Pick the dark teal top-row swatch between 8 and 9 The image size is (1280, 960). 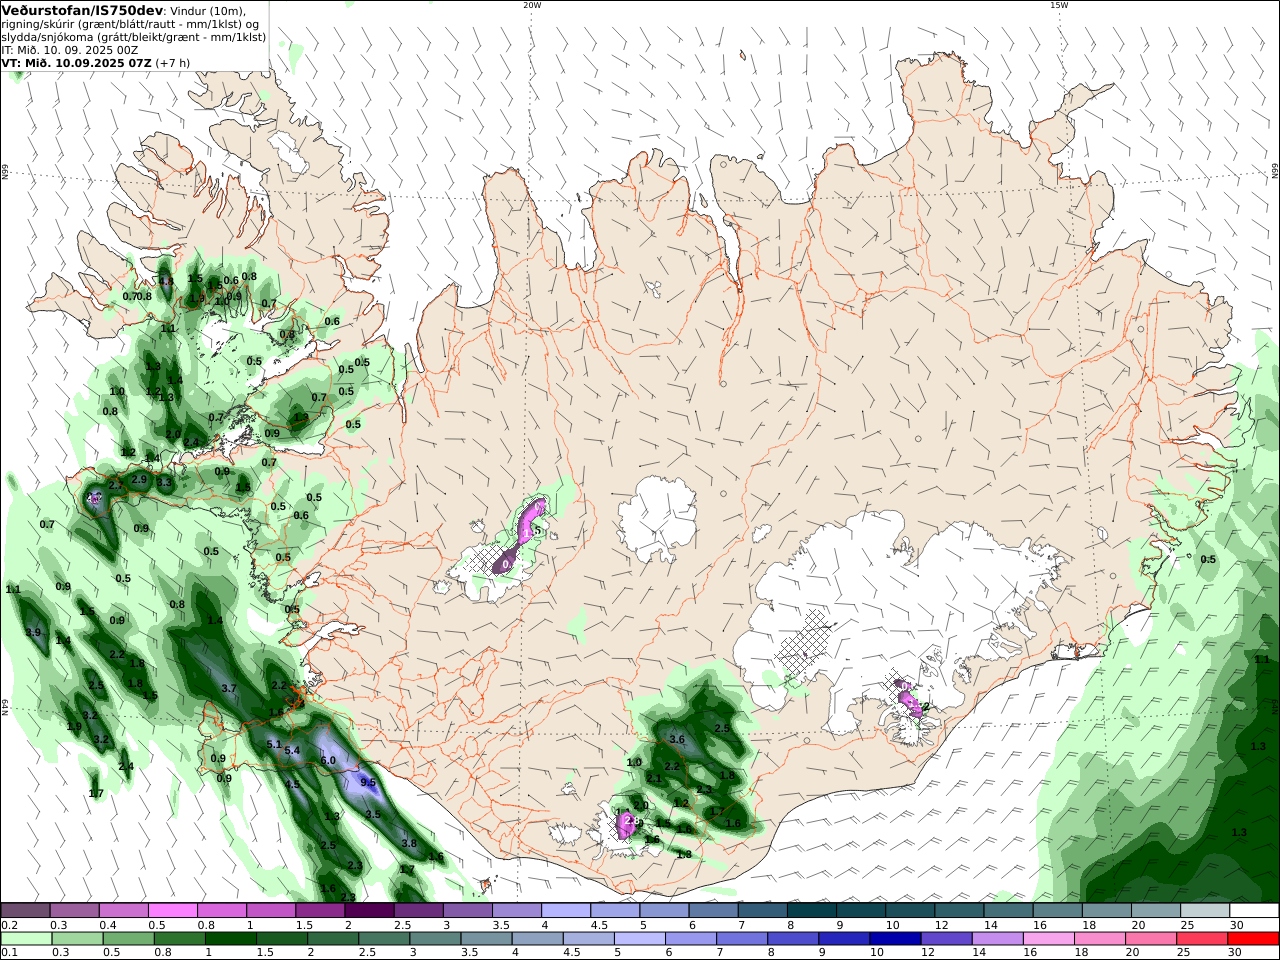(811, 911)
